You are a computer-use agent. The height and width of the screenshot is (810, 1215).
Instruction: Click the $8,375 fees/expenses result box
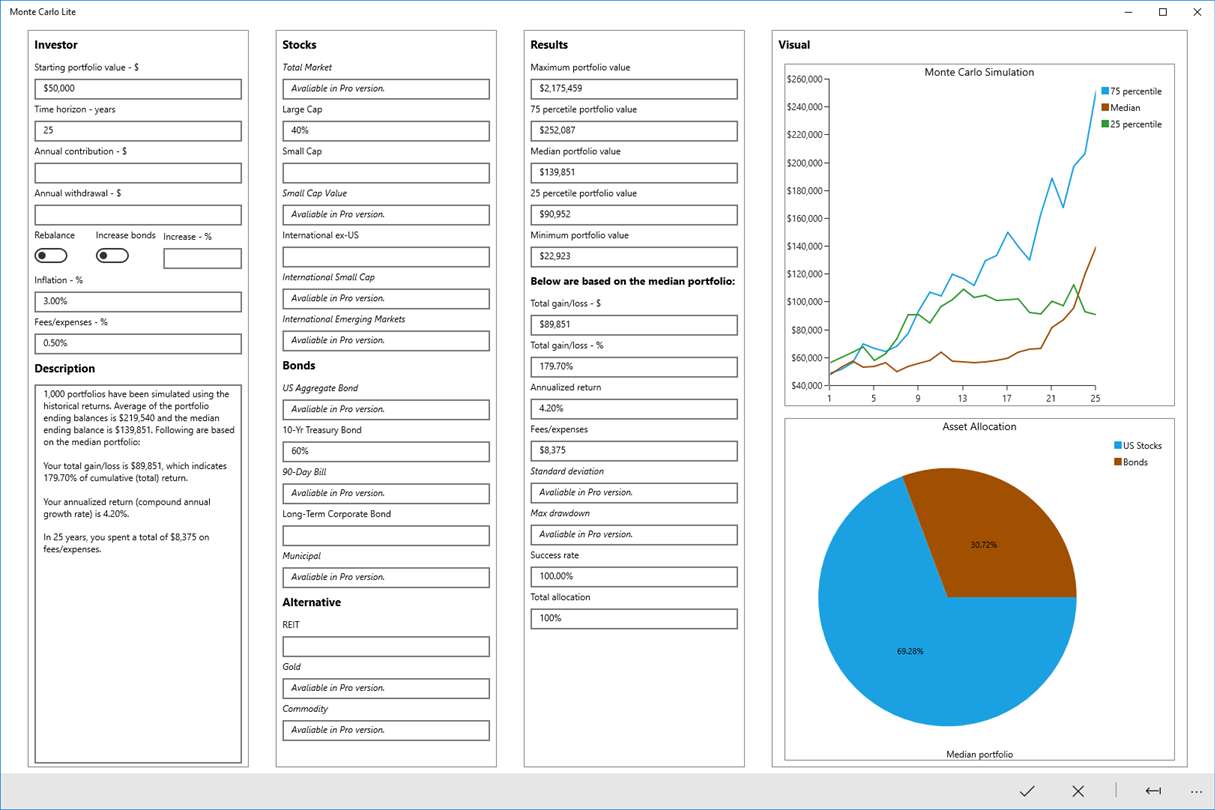pos(634,451)
